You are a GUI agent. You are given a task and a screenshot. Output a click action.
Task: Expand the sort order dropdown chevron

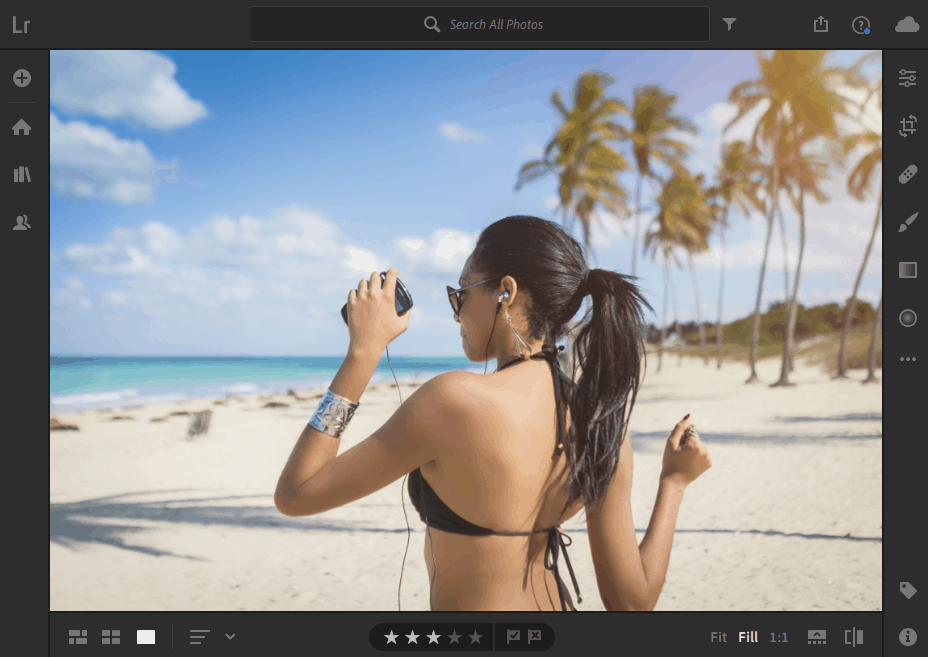pos(230,636)
